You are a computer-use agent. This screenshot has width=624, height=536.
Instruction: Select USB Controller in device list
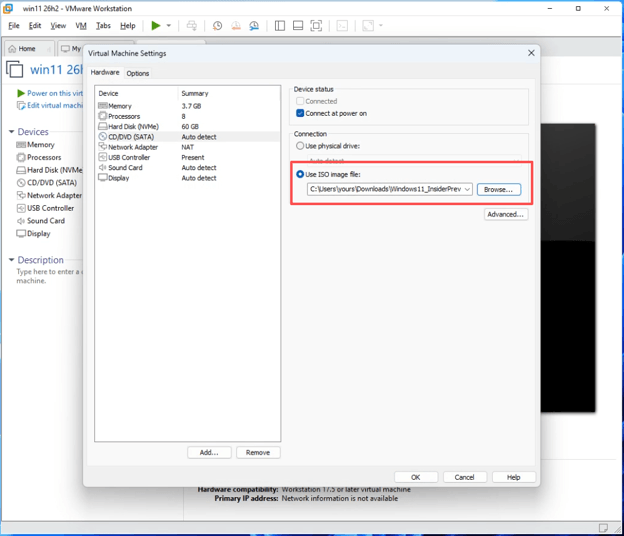coord(187,158)
